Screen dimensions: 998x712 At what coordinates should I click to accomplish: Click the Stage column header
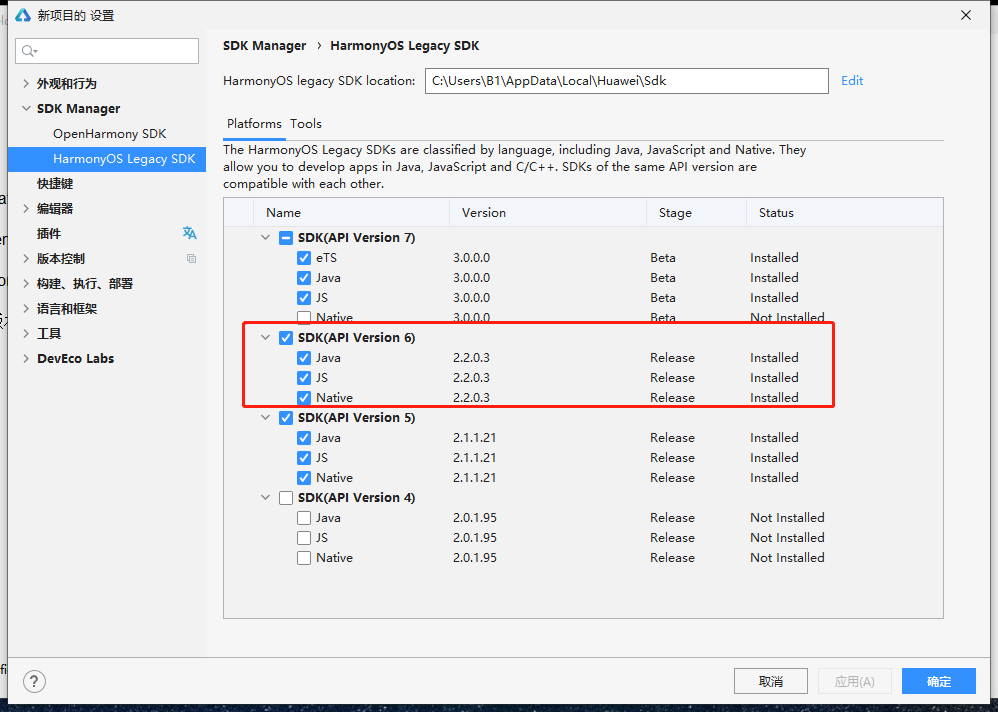tap(696, 213)
